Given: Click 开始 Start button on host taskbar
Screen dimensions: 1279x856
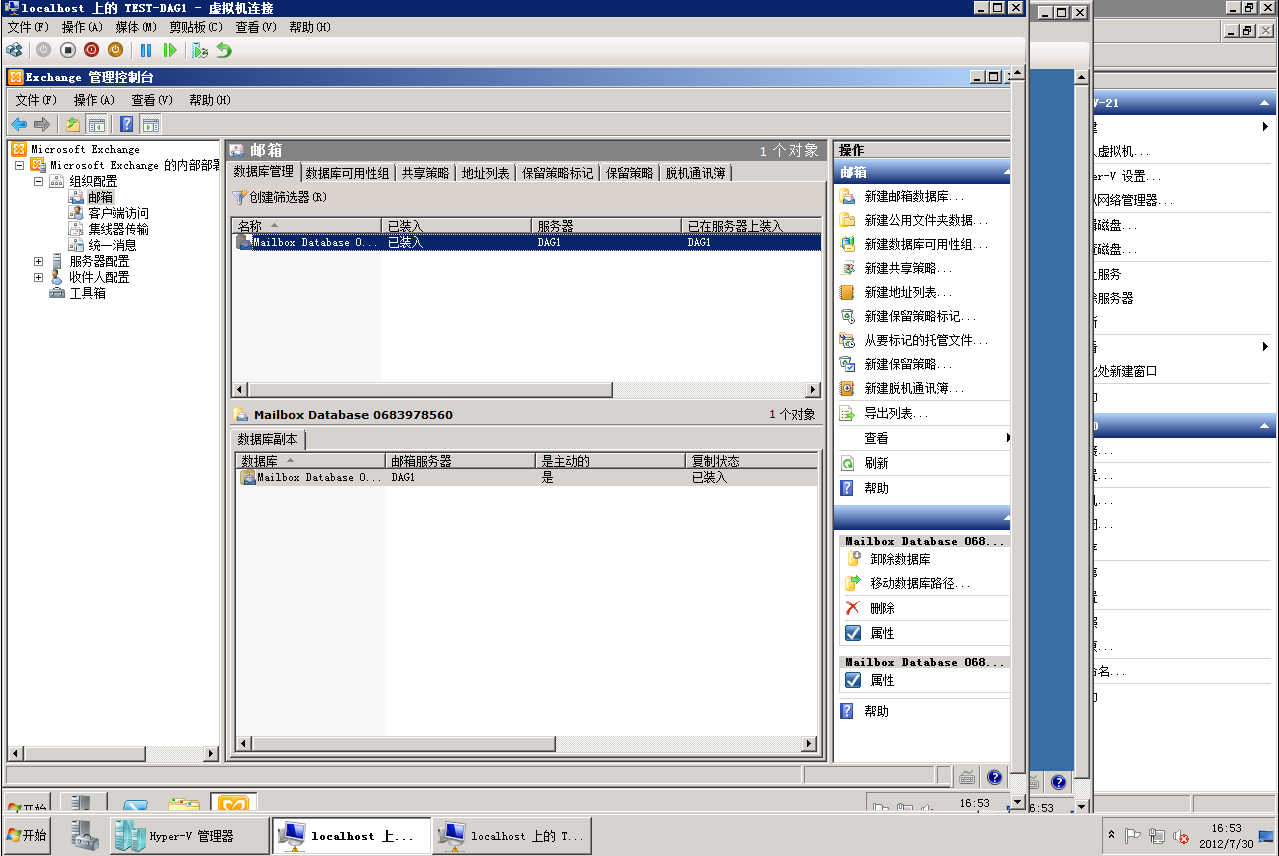Looking at the screenshot, I should coord(27,836).
